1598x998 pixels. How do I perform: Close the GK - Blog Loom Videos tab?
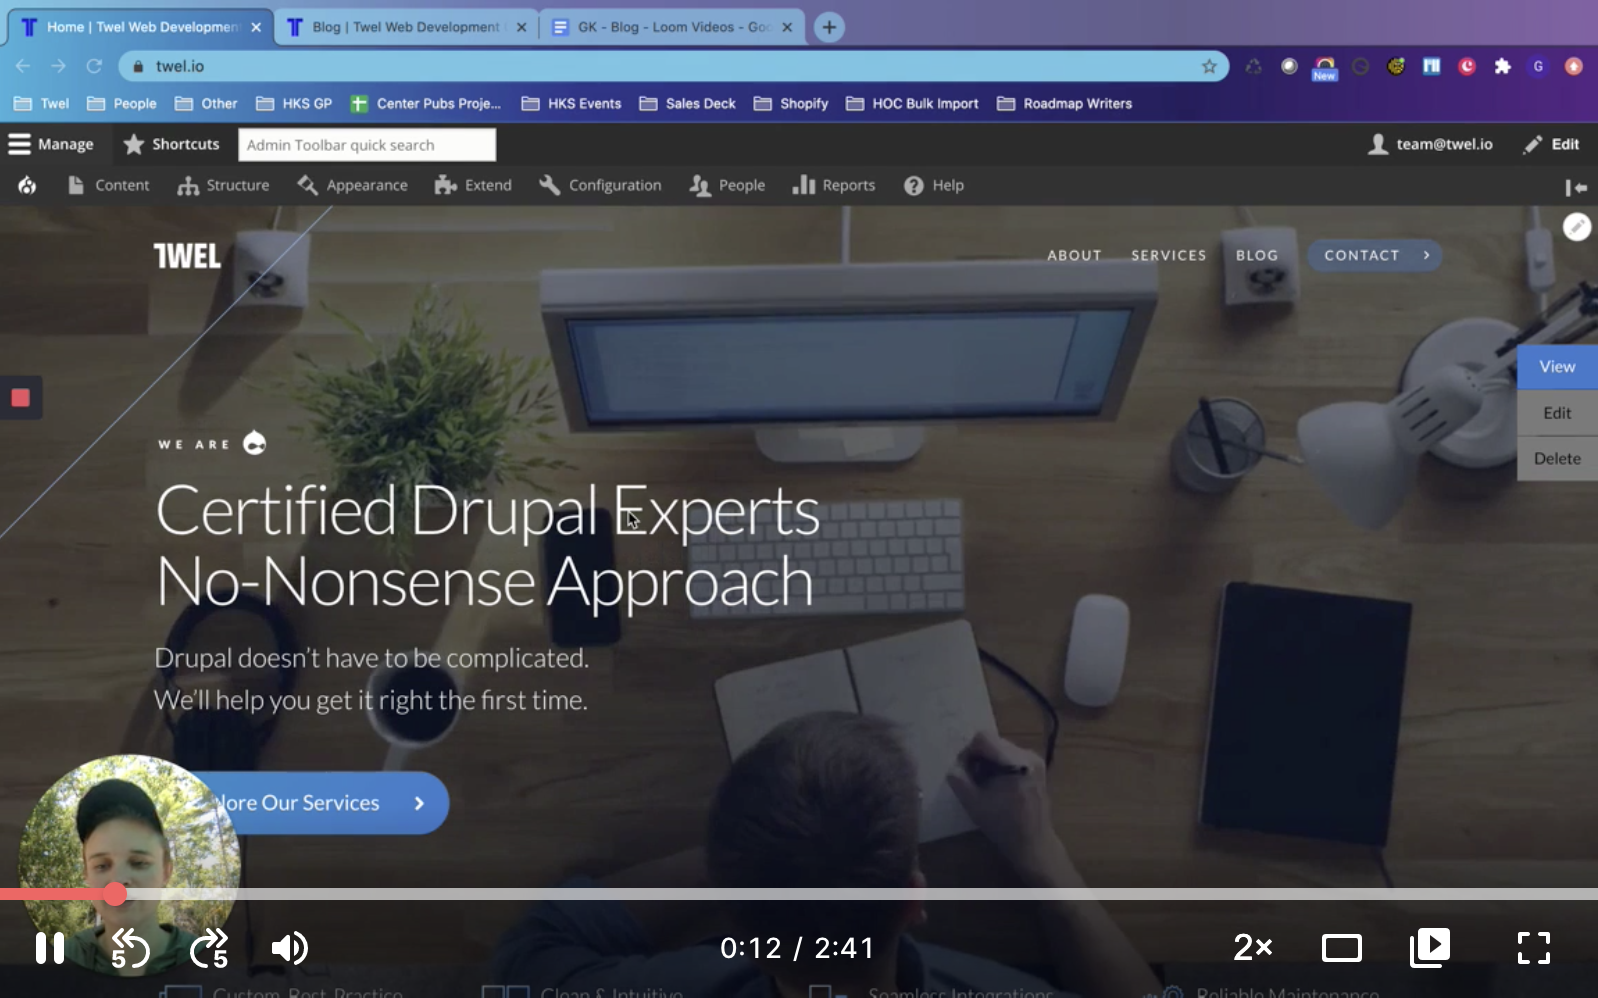tap(787, 27)
